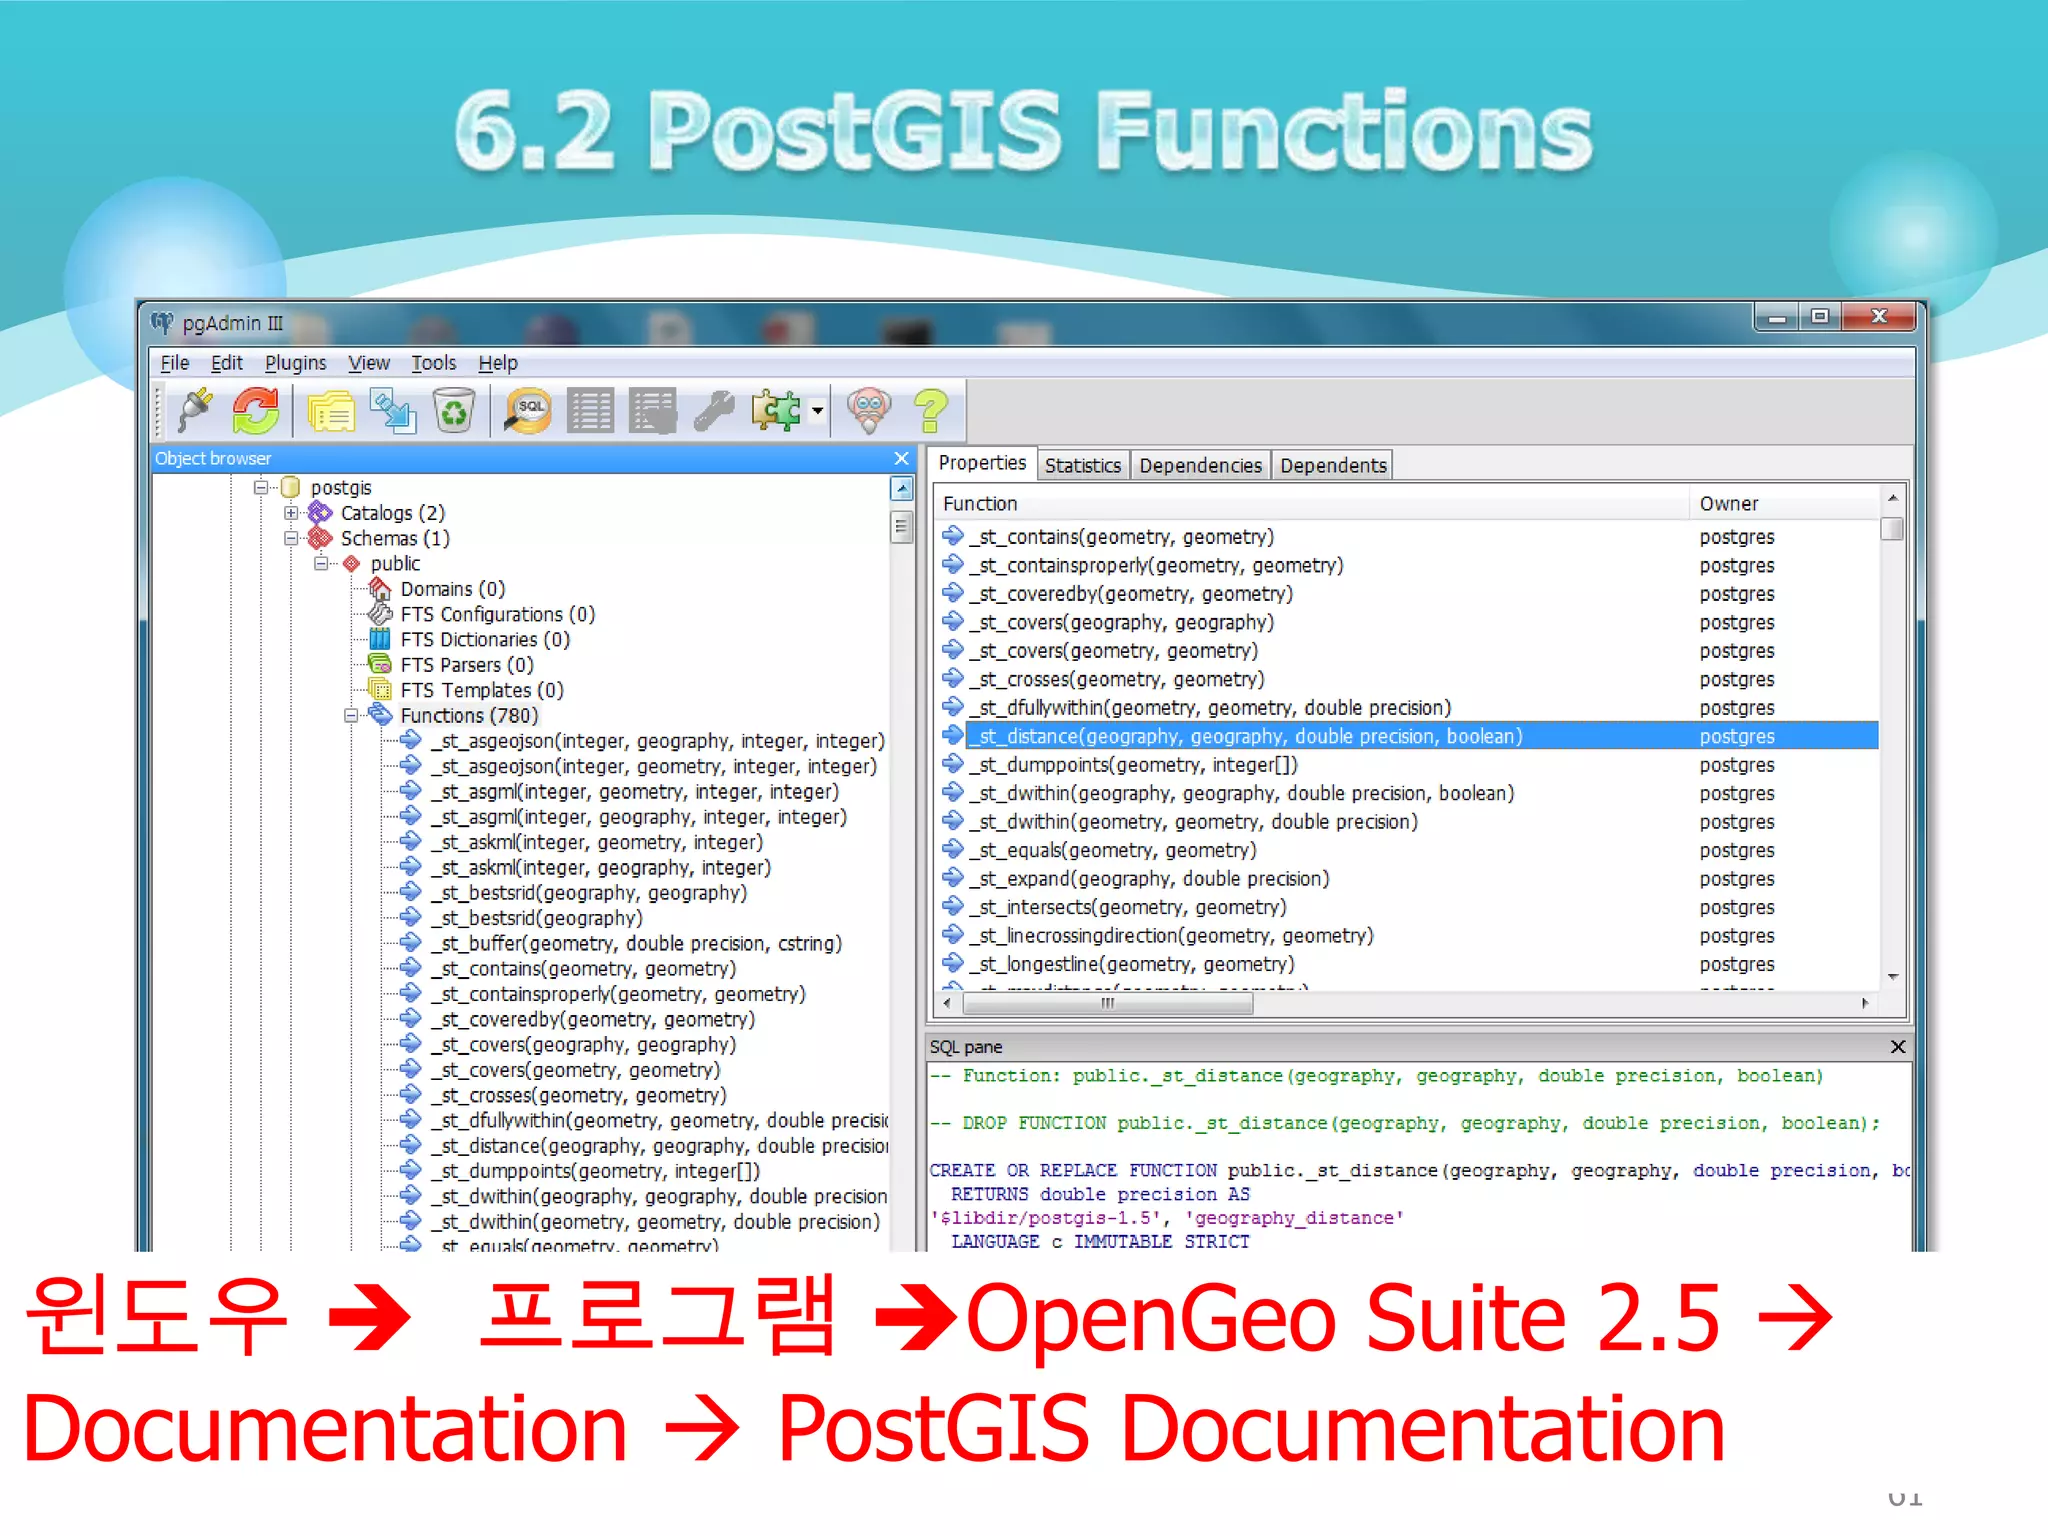Switch to the Statistics tab
The height and width of the screenshot is (1536, 2048).
[x=1082, y=466]
